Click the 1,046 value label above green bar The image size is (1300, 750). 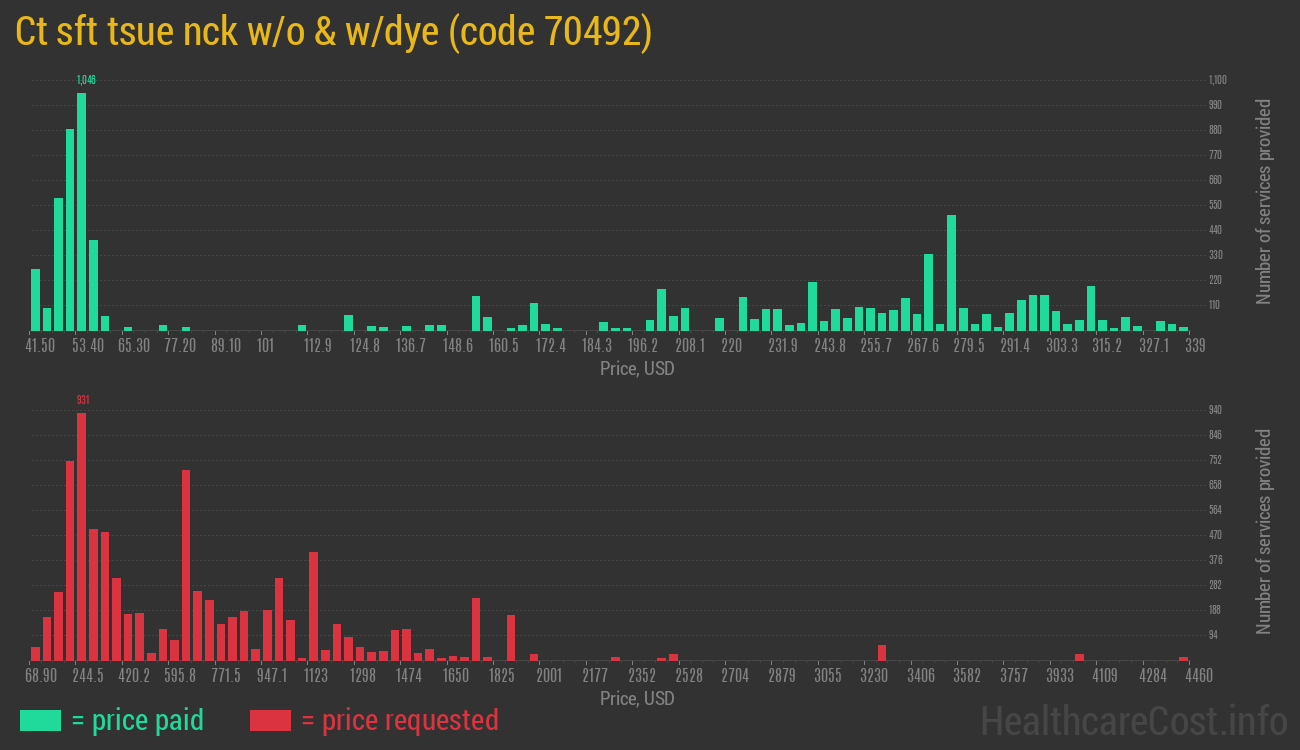(x=86, y=80)
